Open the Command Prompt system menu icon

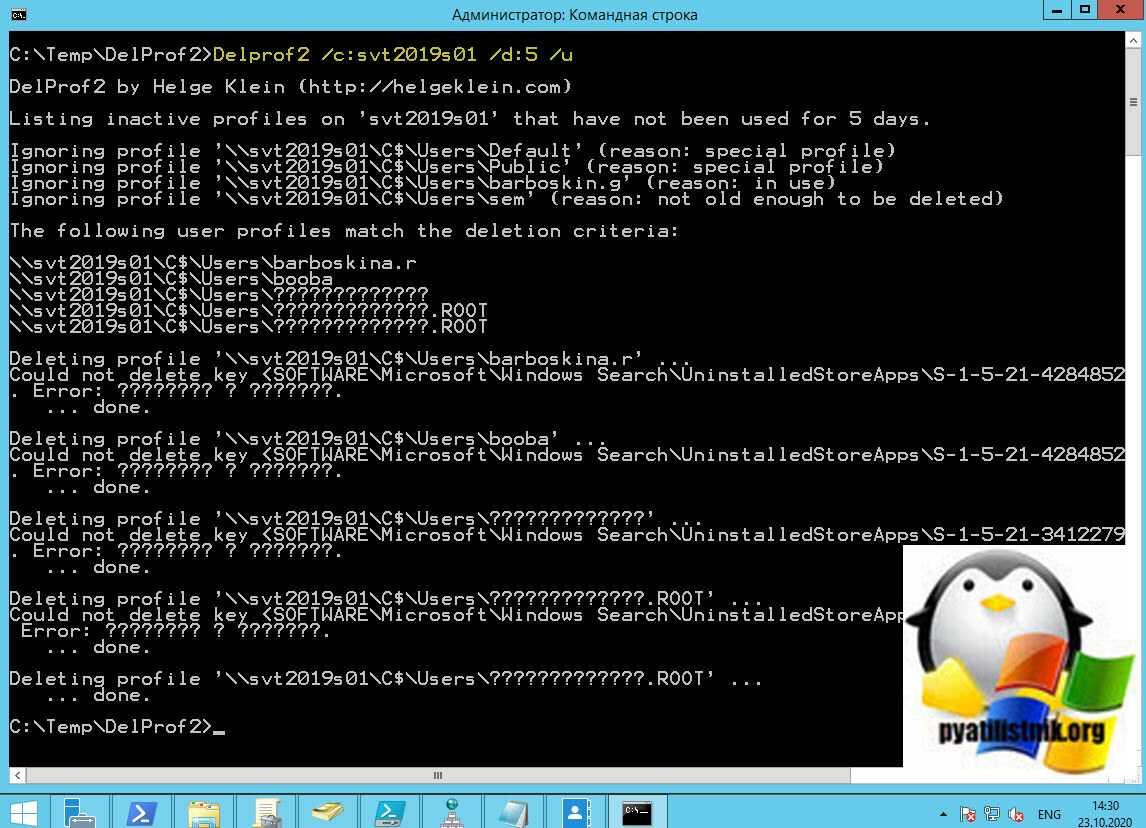tap(18, 15)
